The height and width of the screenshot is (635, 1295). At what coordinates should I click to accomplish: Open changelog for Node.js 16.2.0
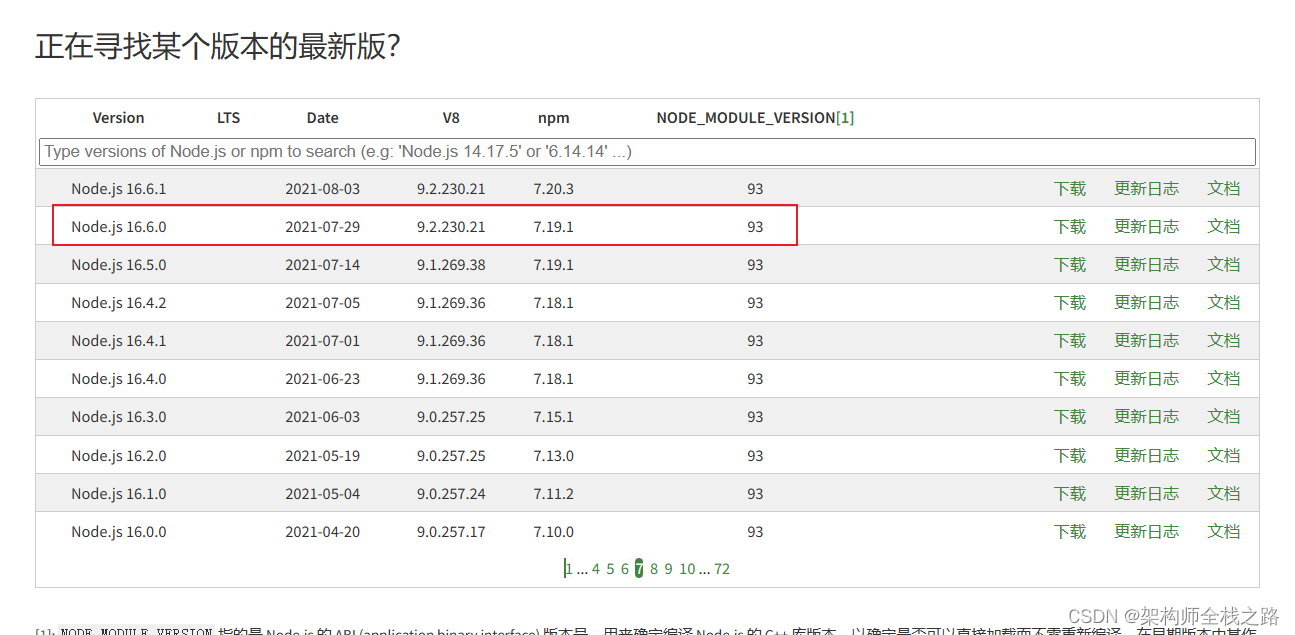tap(1146, 456)
